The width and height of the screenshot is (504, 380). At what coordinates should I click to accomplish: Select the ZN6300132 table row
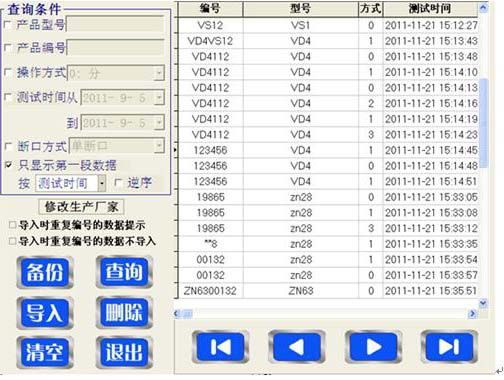point(328,291)
